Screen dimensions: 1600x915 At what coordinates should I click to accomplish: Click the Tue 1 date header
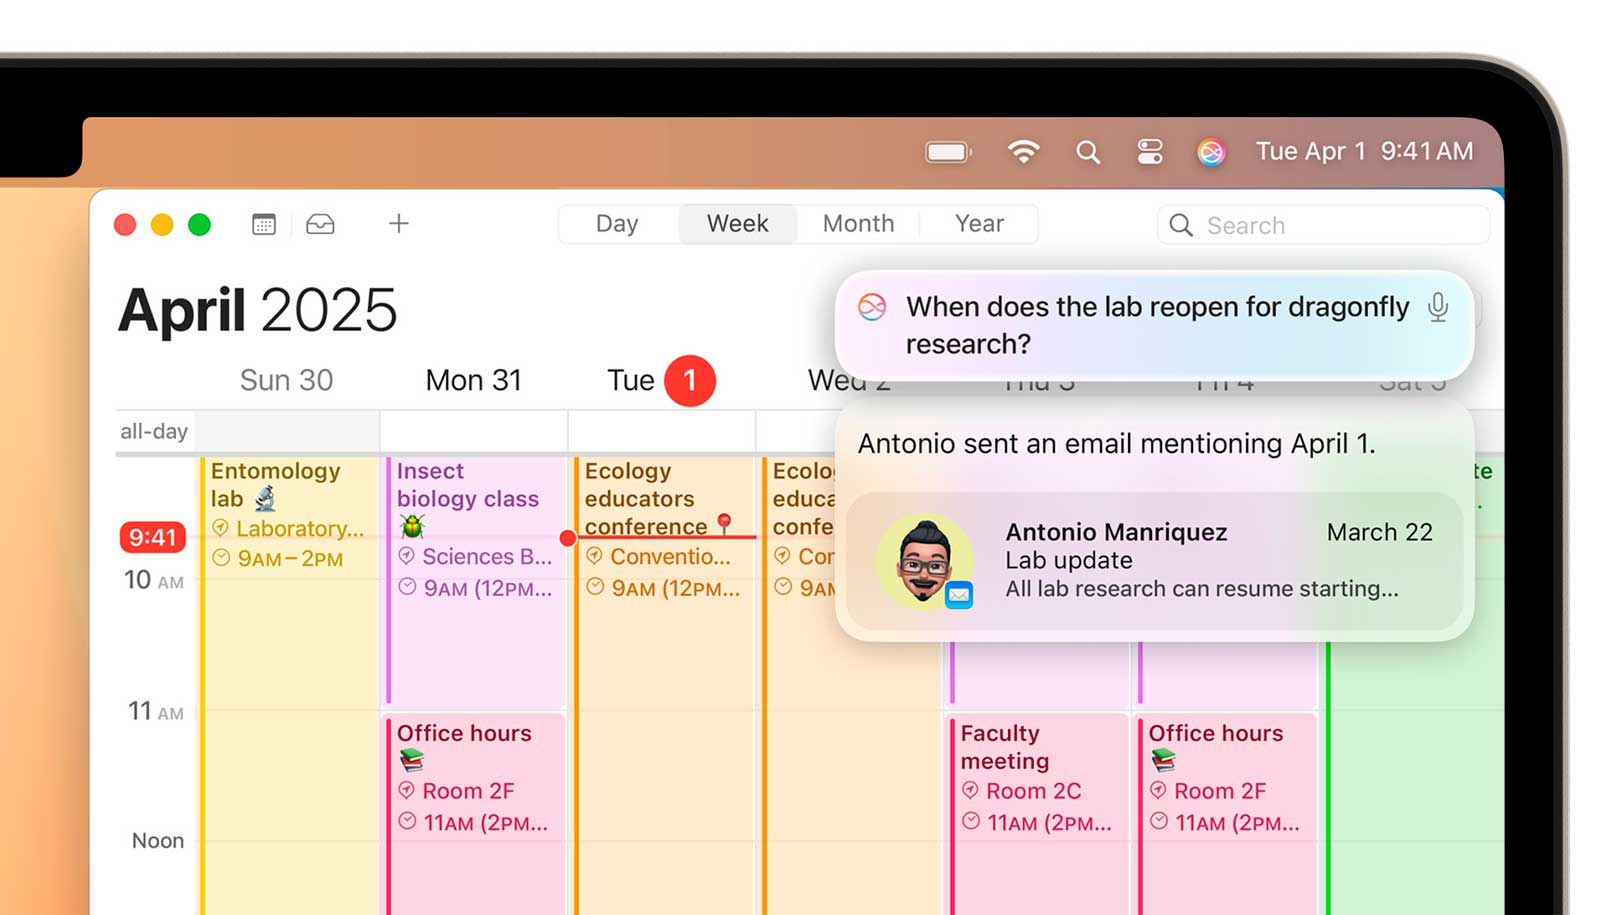[660, 381]
